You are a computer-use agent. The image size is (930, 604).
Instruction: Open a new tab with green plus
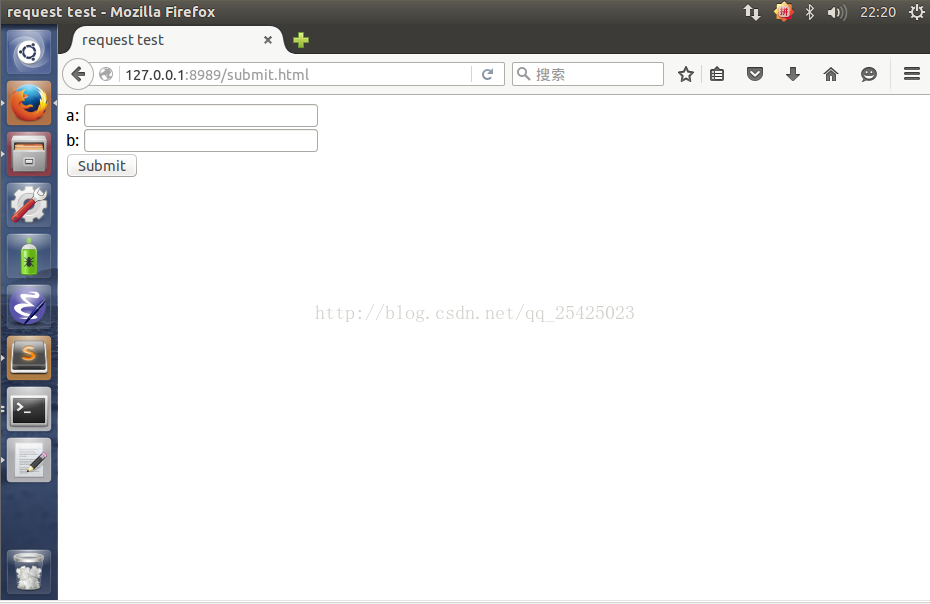[x=301, y=40]
